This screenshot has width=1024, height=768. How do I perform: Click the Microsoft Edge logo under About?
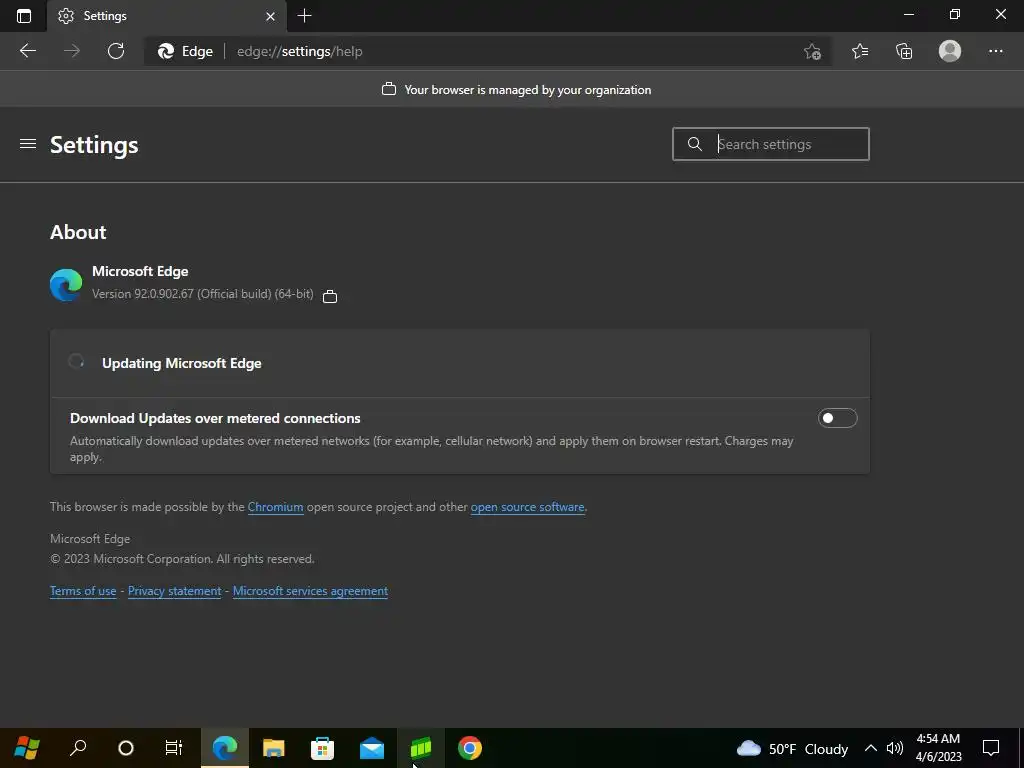tap(66, 284)
